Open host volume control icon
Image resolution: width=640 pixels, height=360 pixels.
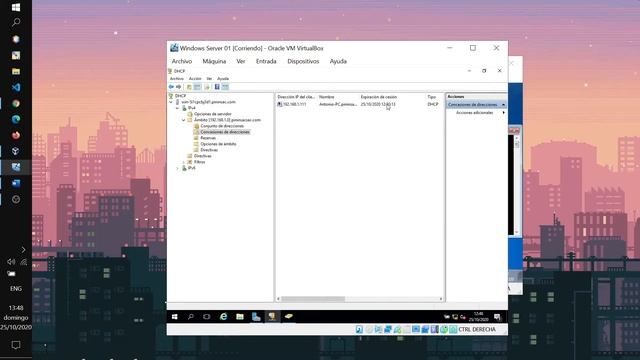pyautogui.click(x=11, y=262)
